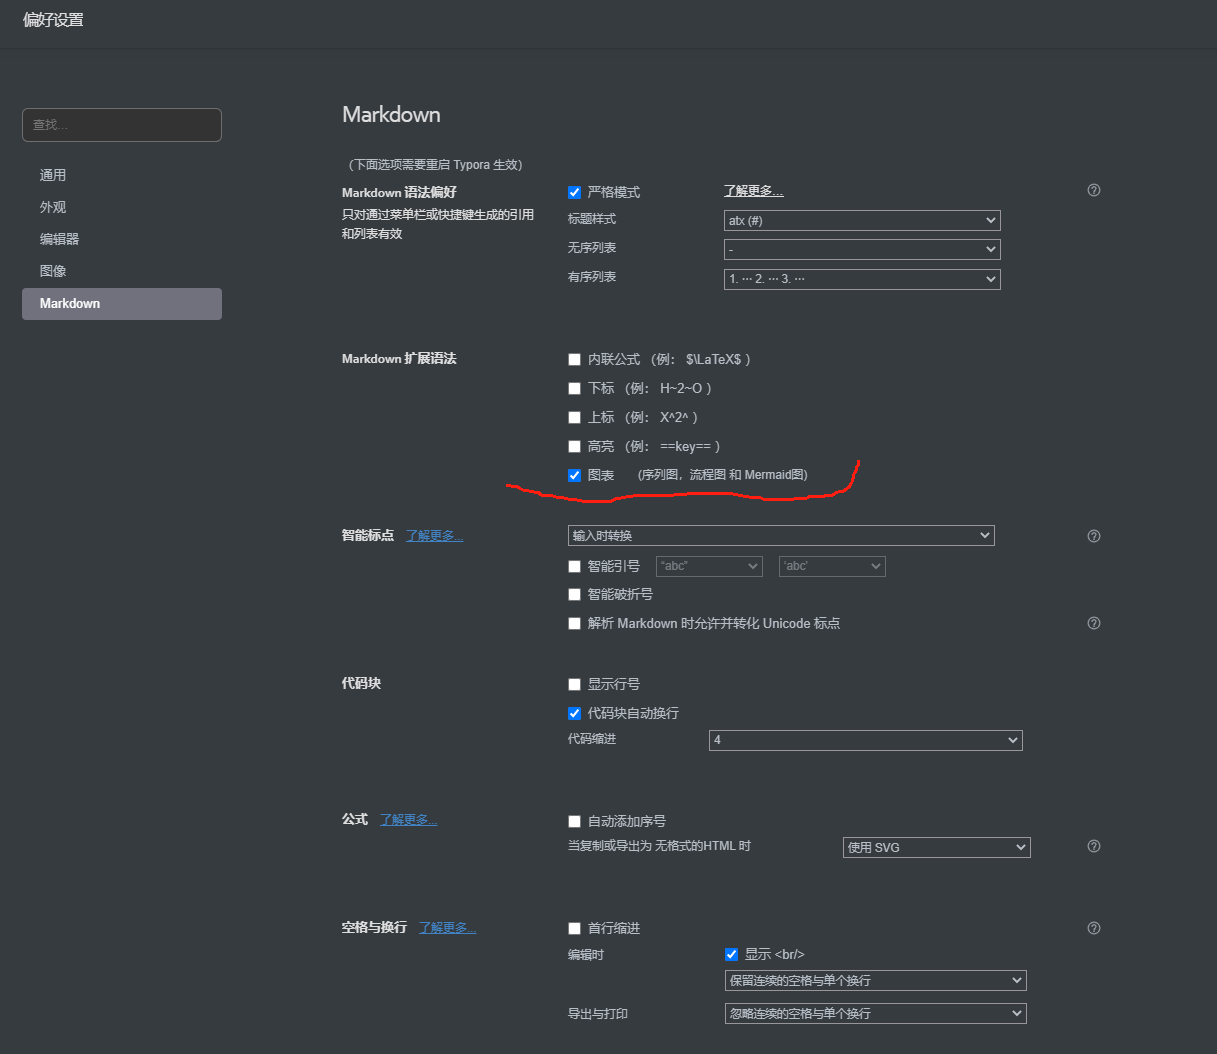Viewport: 1217px width, 1054px height.
Task: Open help icon beside 智能标点 dropdown
Action: pos(1094,536)
